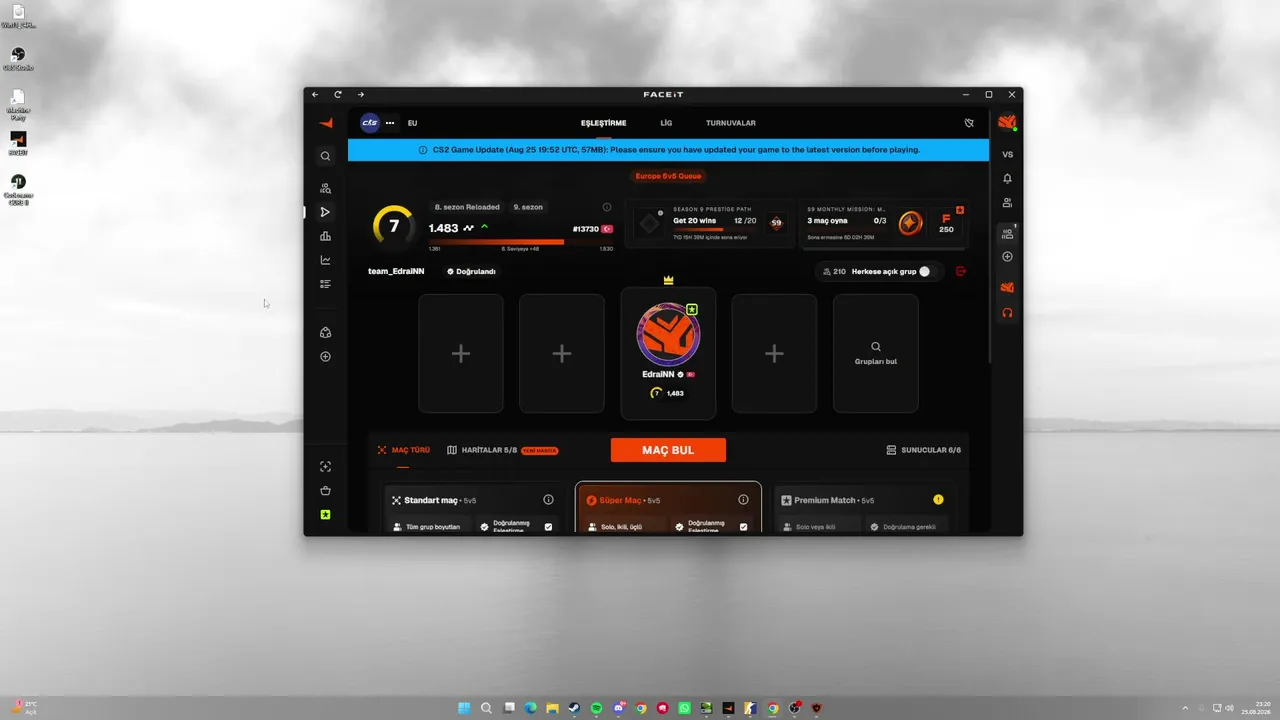
Task: Click the team_EdraiNN group name
Action: [x=396, y=271]
